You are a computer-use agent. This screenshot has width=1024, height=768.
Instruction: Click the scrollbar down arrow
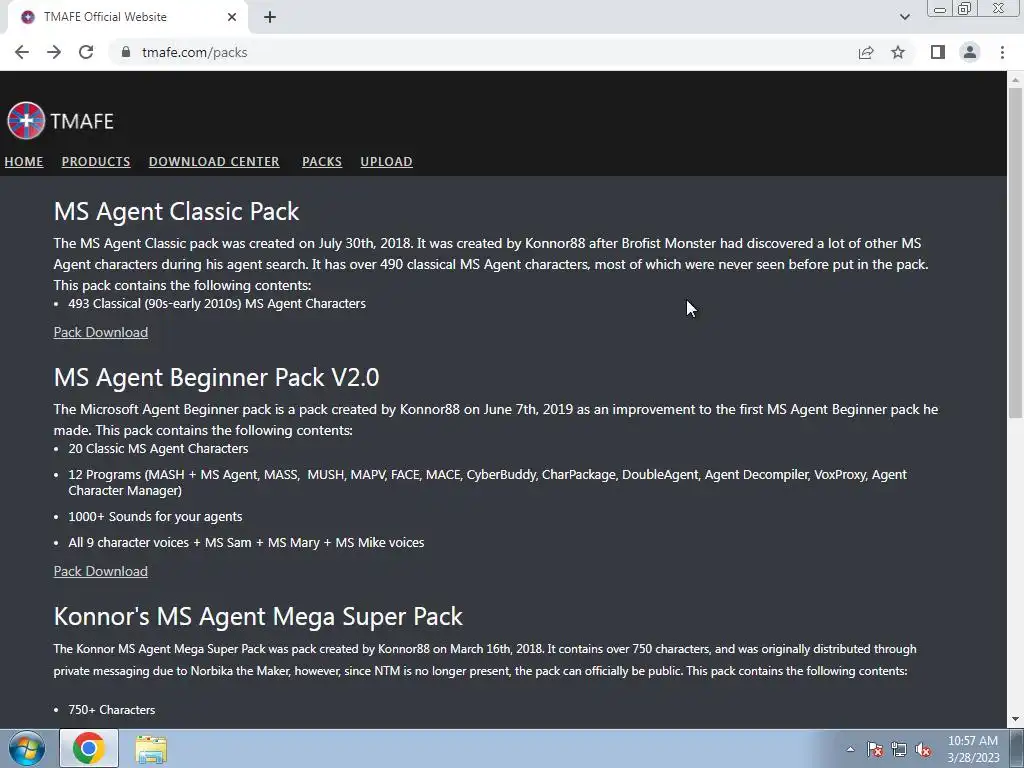pos(1015,720)
